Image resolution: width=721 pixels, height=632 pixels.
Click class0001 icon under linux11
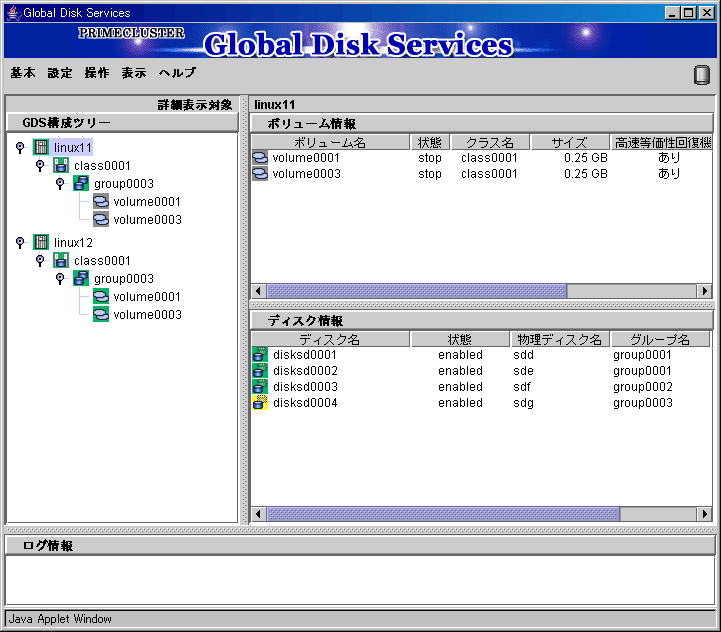pyautogui.click(x=61, y=166)
